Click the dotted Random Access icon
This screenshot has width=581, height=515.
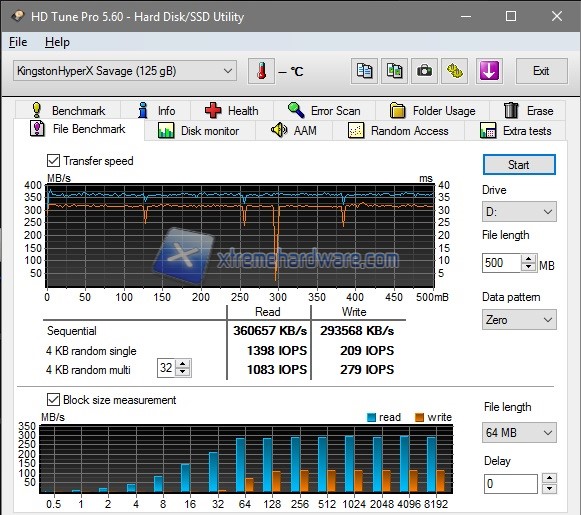[x=356, y=130]
